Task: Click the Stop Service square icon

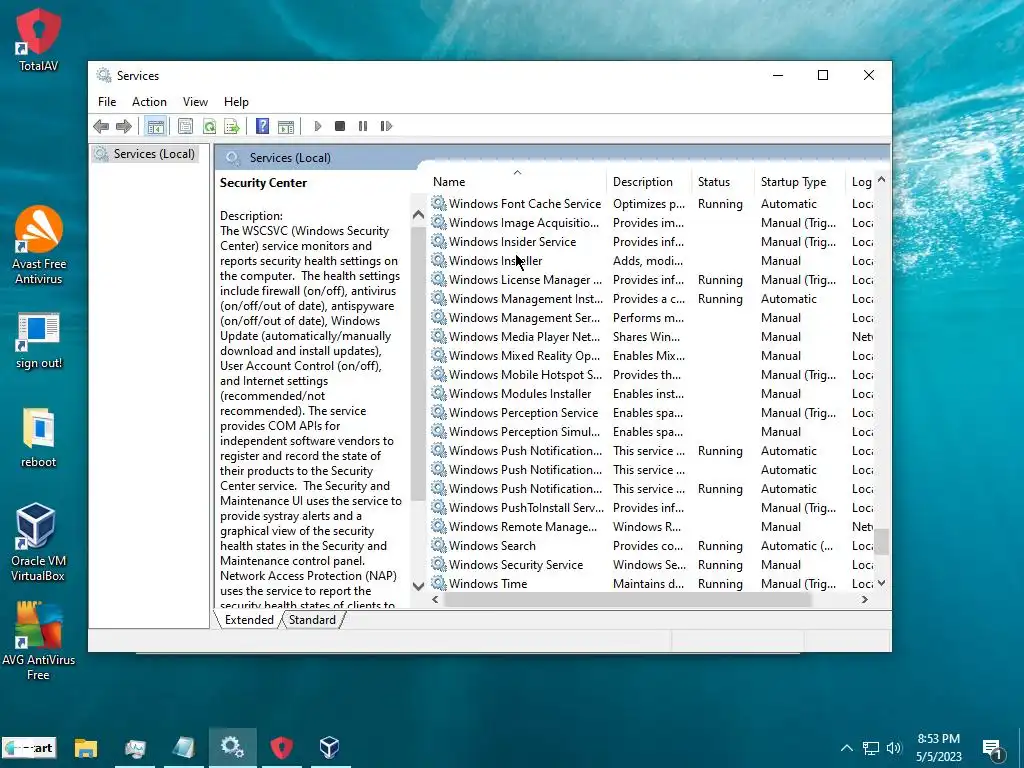Action: pos(340,126)
